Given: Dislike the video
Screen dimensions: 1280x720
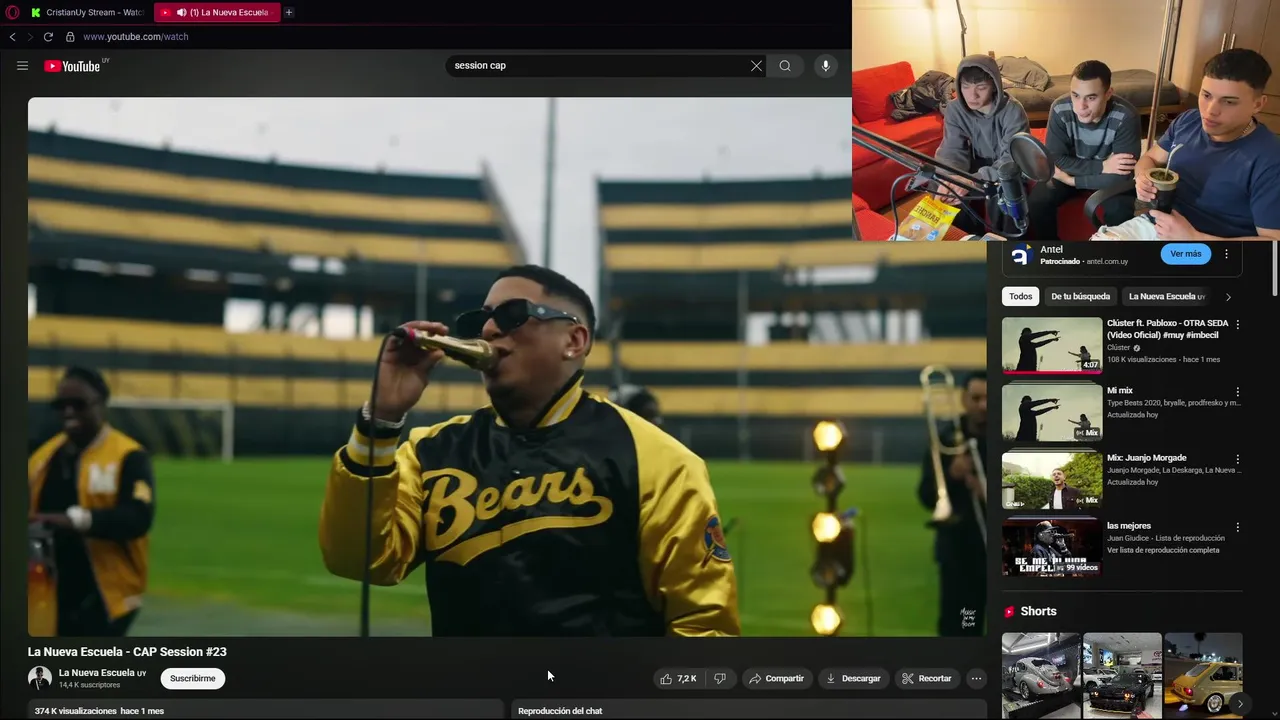Looking at the screenshot, I should (719, 678).
